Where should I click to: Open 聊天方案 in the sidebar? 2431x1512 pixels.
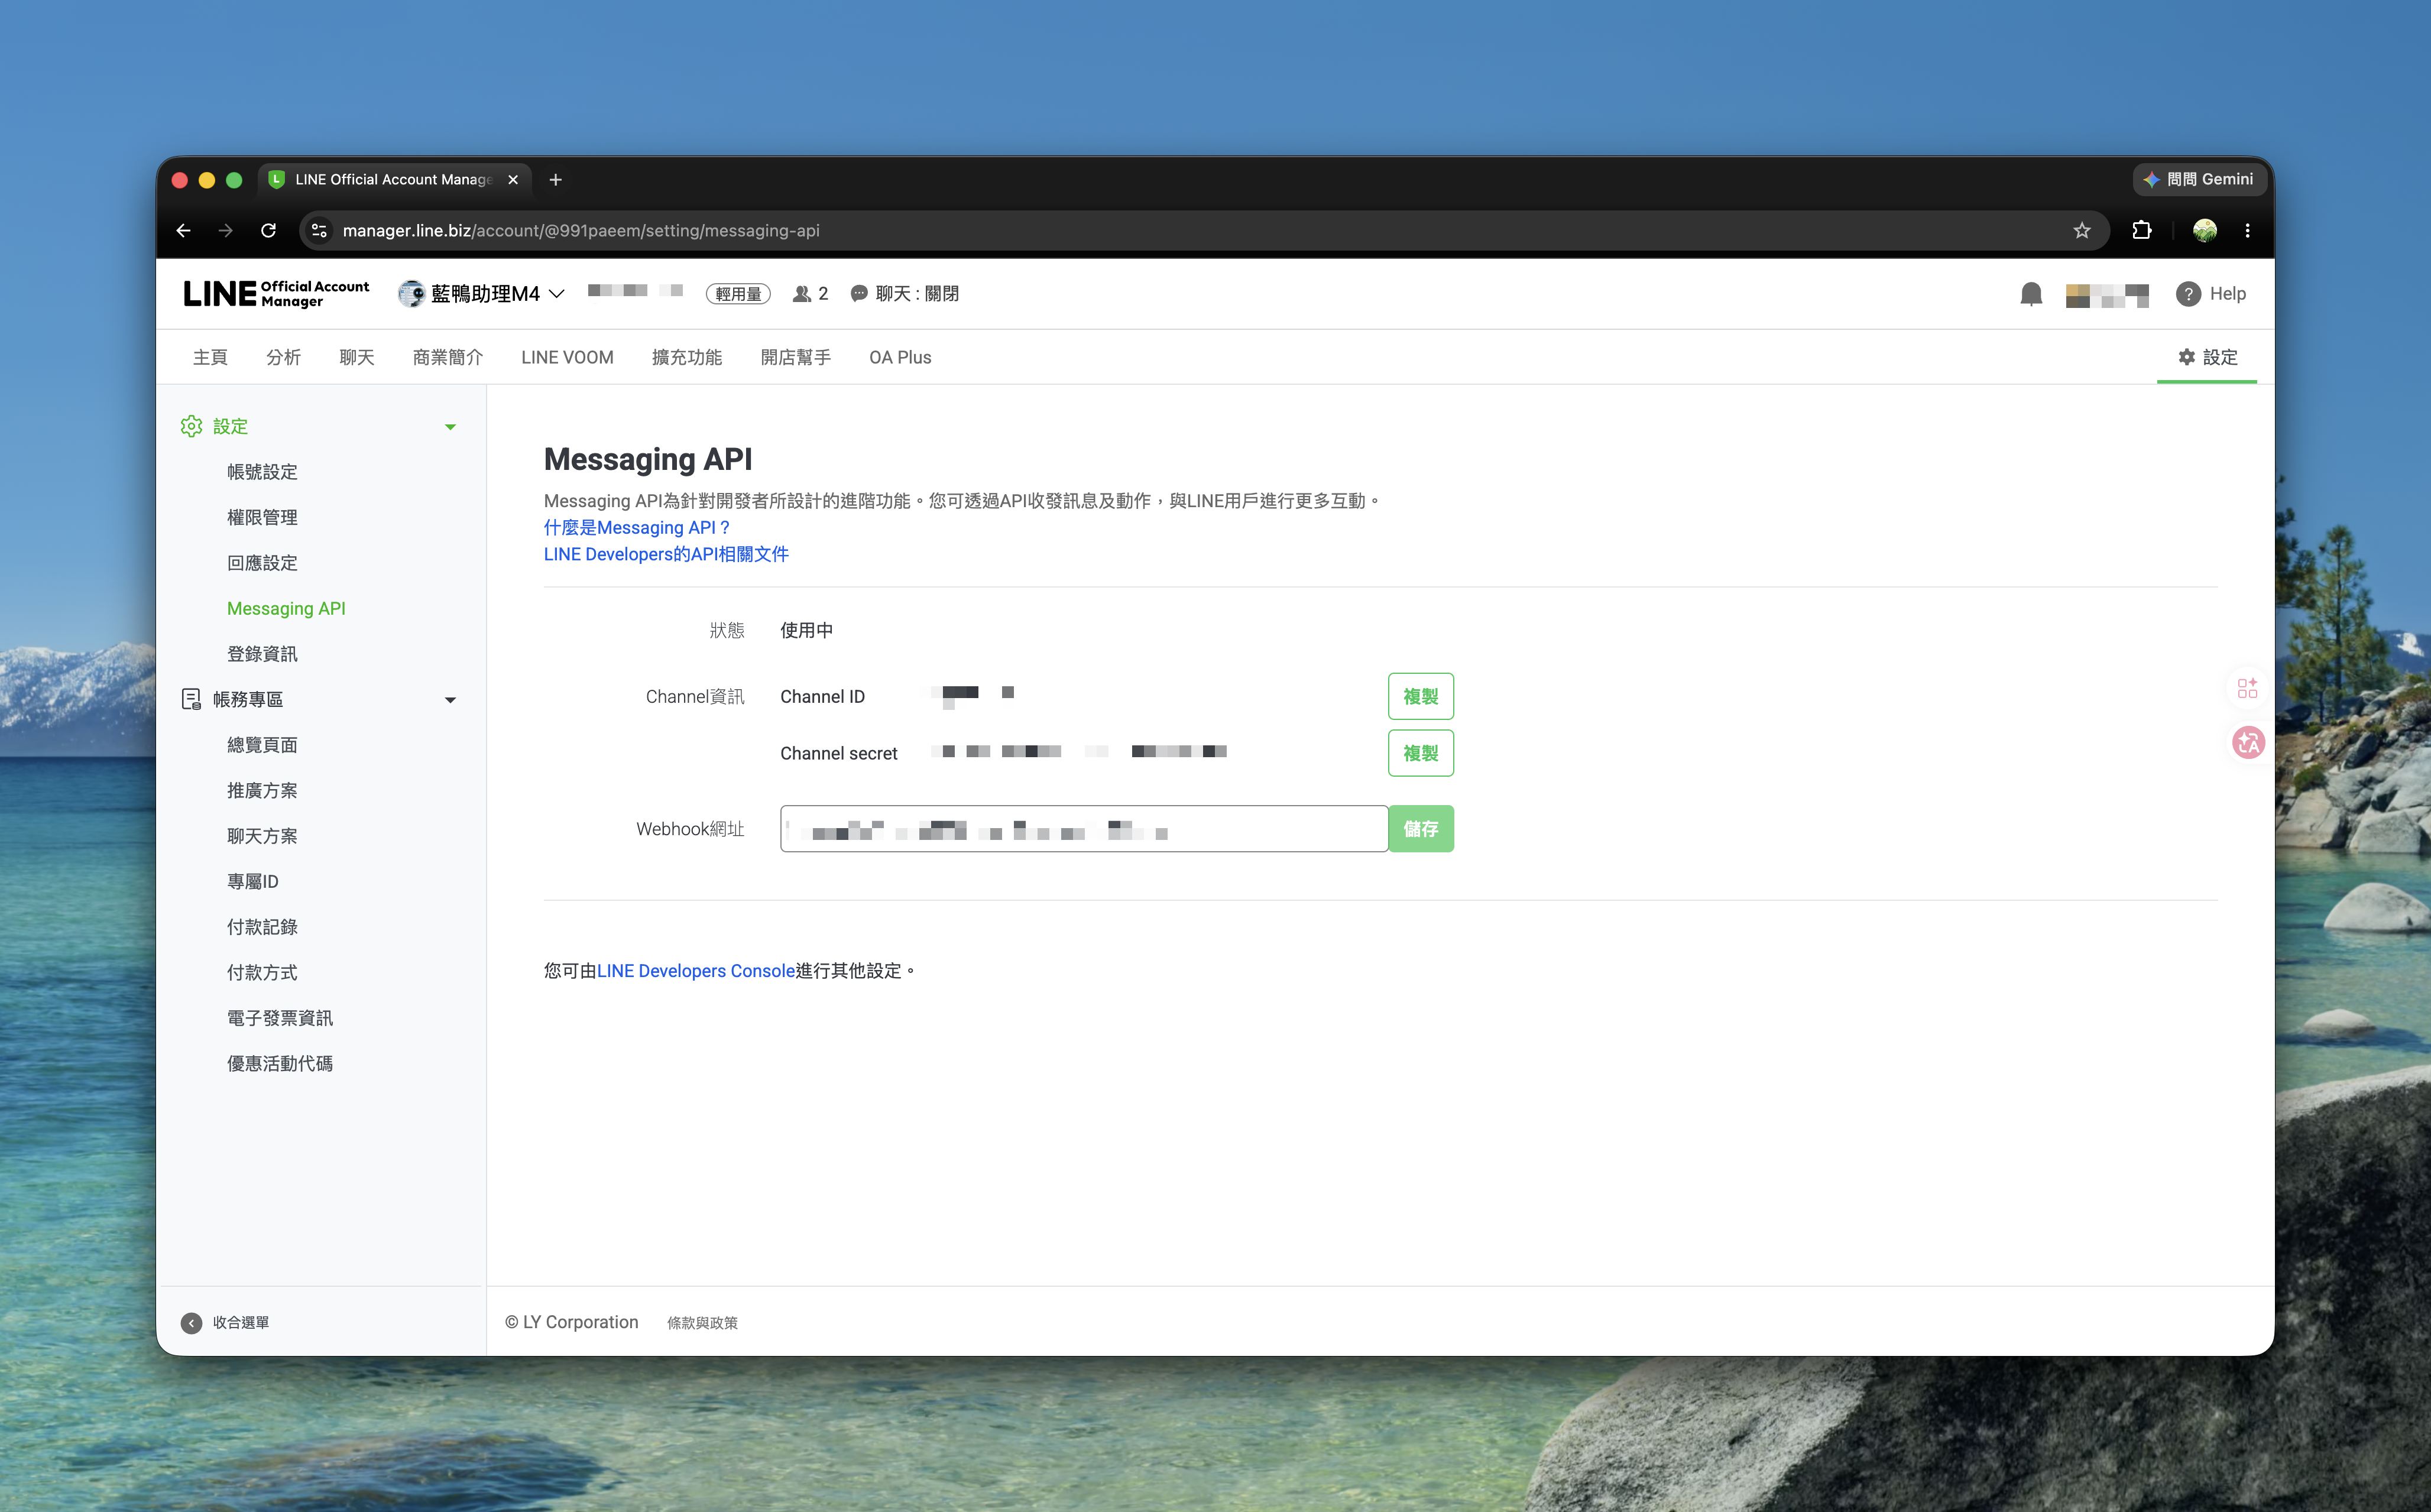coord(262,836)
